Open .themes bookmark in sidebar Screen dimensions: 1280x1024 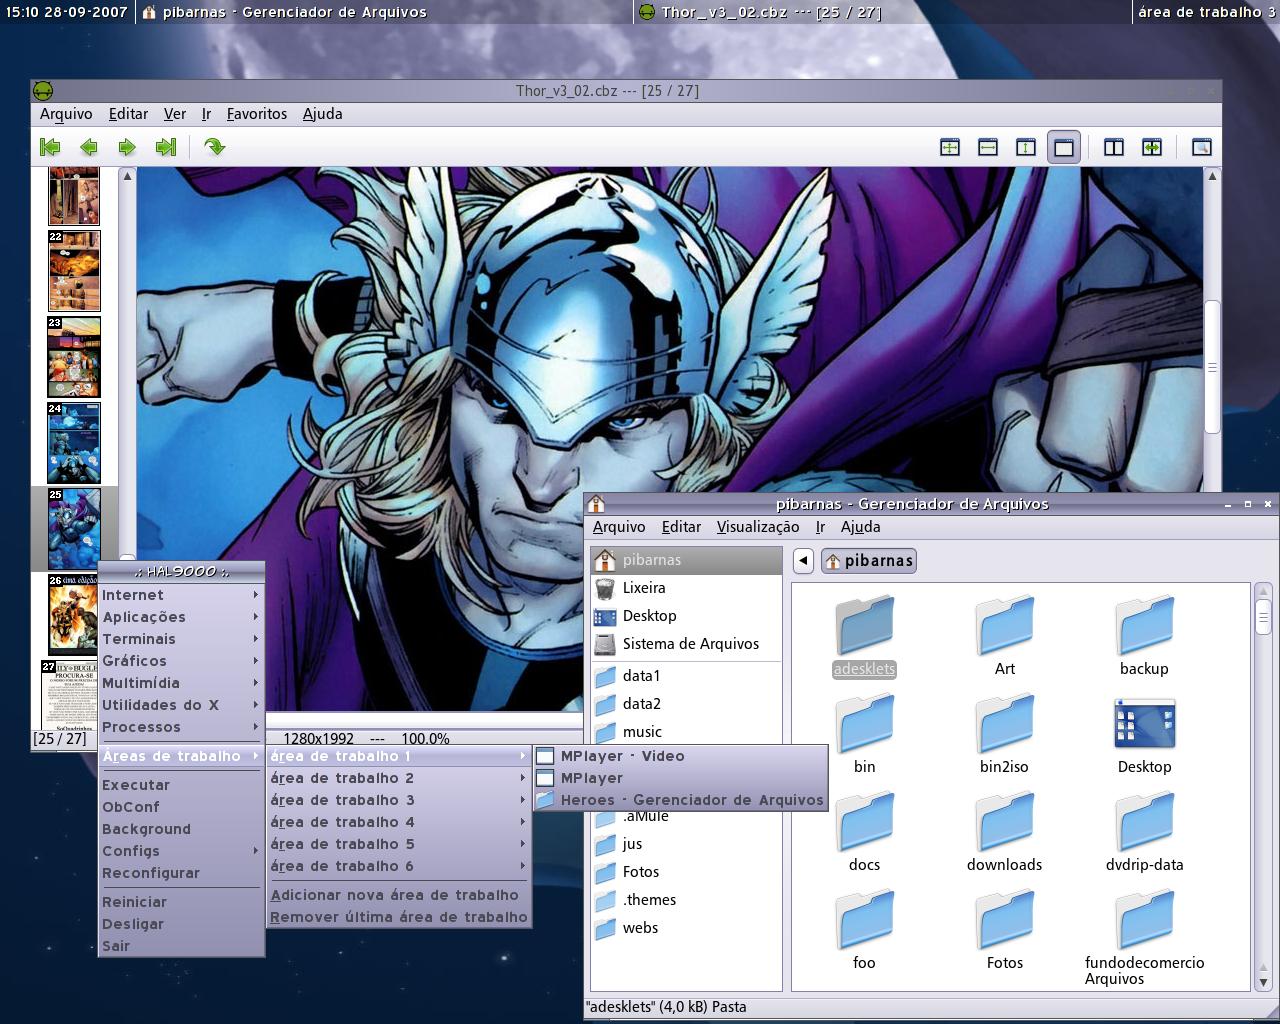tap(686, 900)
